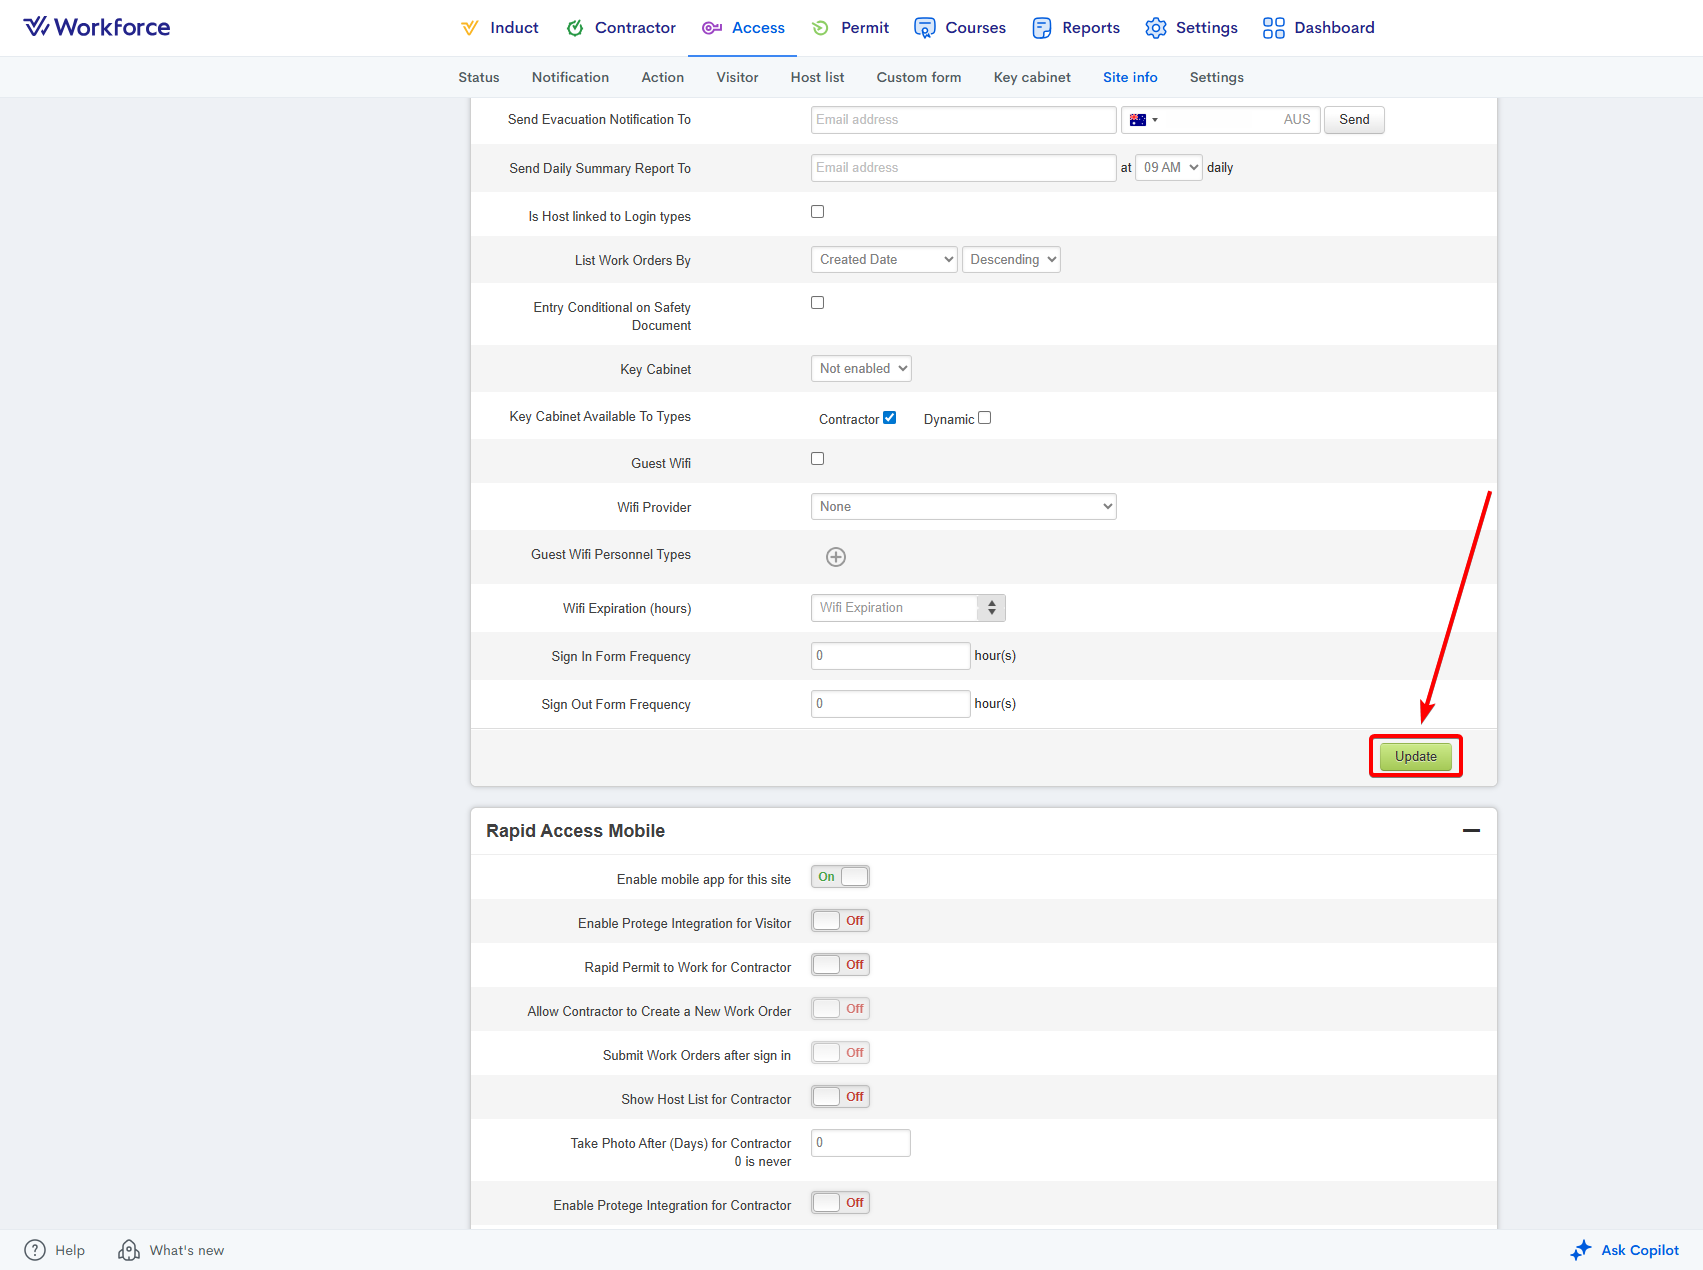
Task: Click the Ask Copilot sparkle icon
Action: (1580, 1250)
